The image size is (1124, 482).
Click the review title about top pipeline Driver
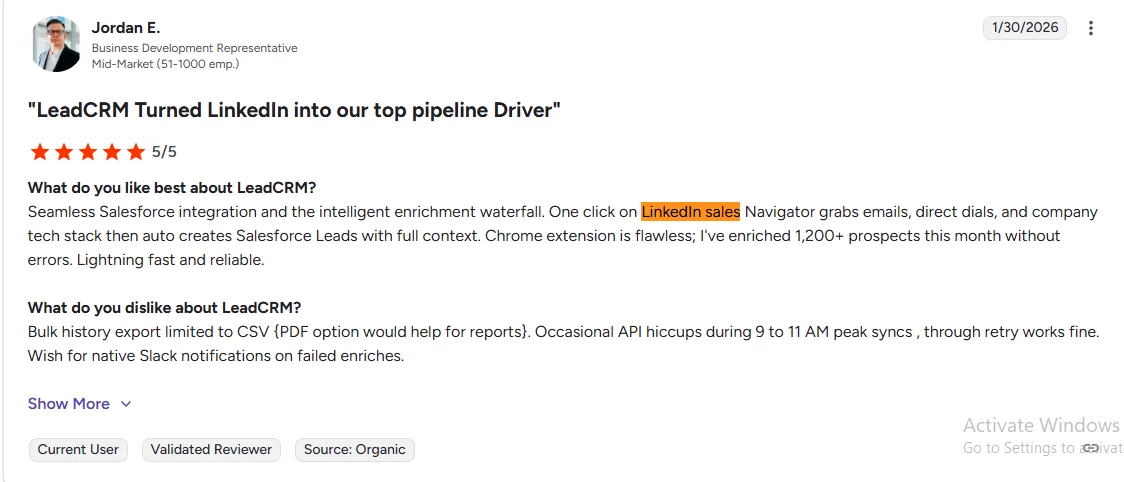294,110
